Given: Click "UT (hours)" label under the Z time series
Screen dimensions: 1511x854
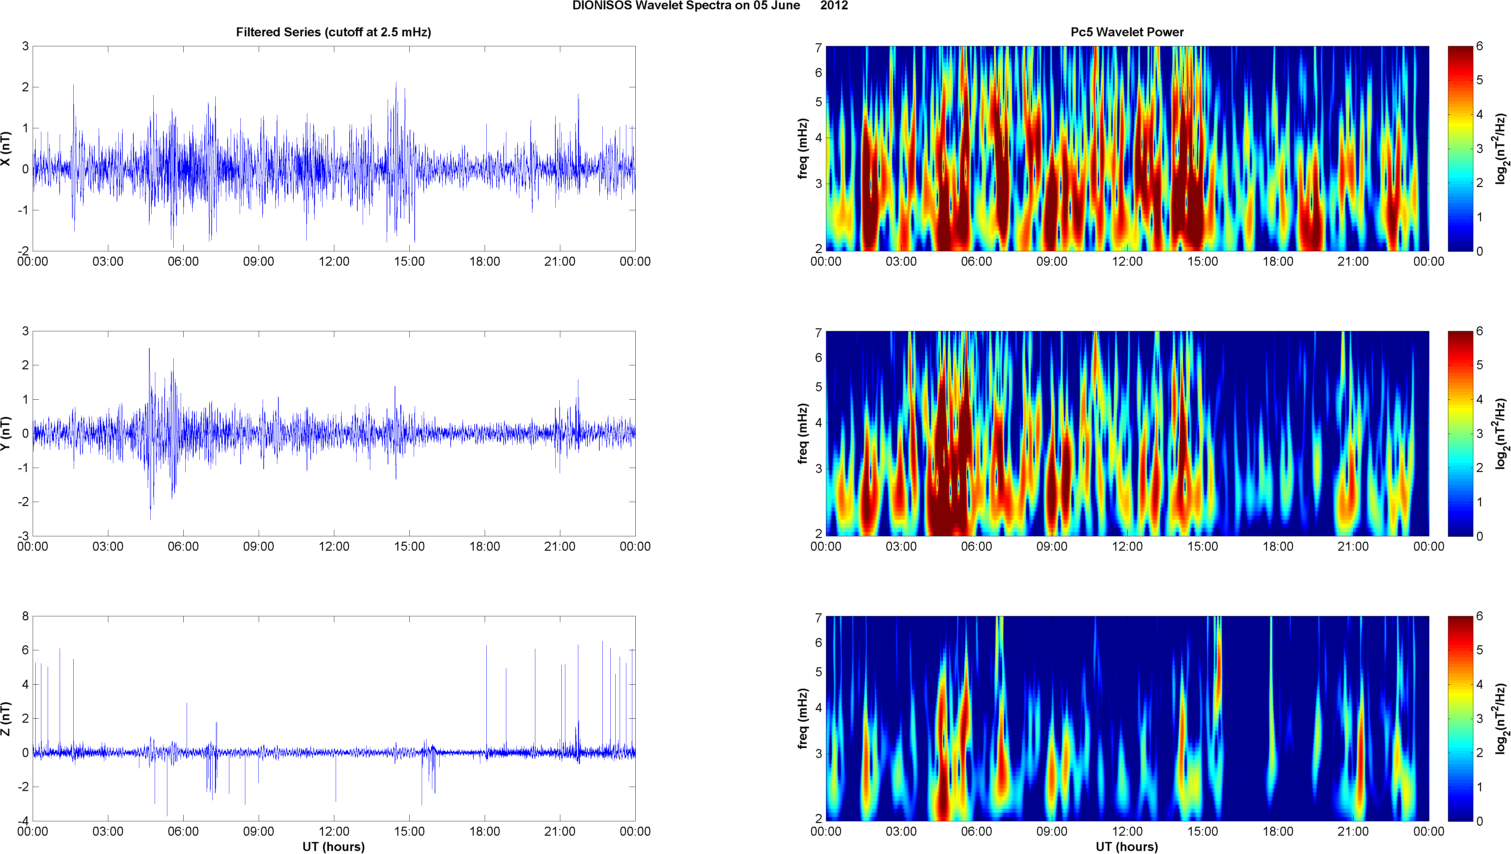Looking at the screenshot, I should tap(334, 847).
